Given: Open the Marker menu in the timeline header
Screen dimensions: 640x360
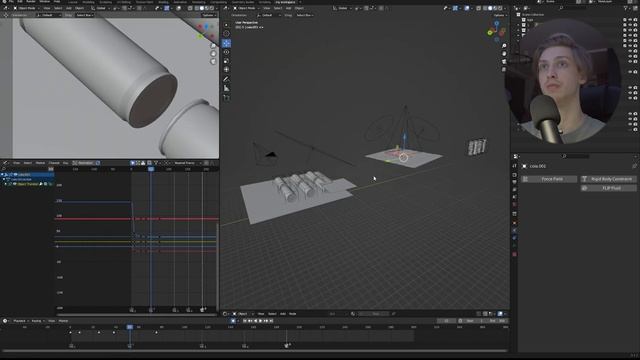Looking at the screenshot, I should 63,321.
